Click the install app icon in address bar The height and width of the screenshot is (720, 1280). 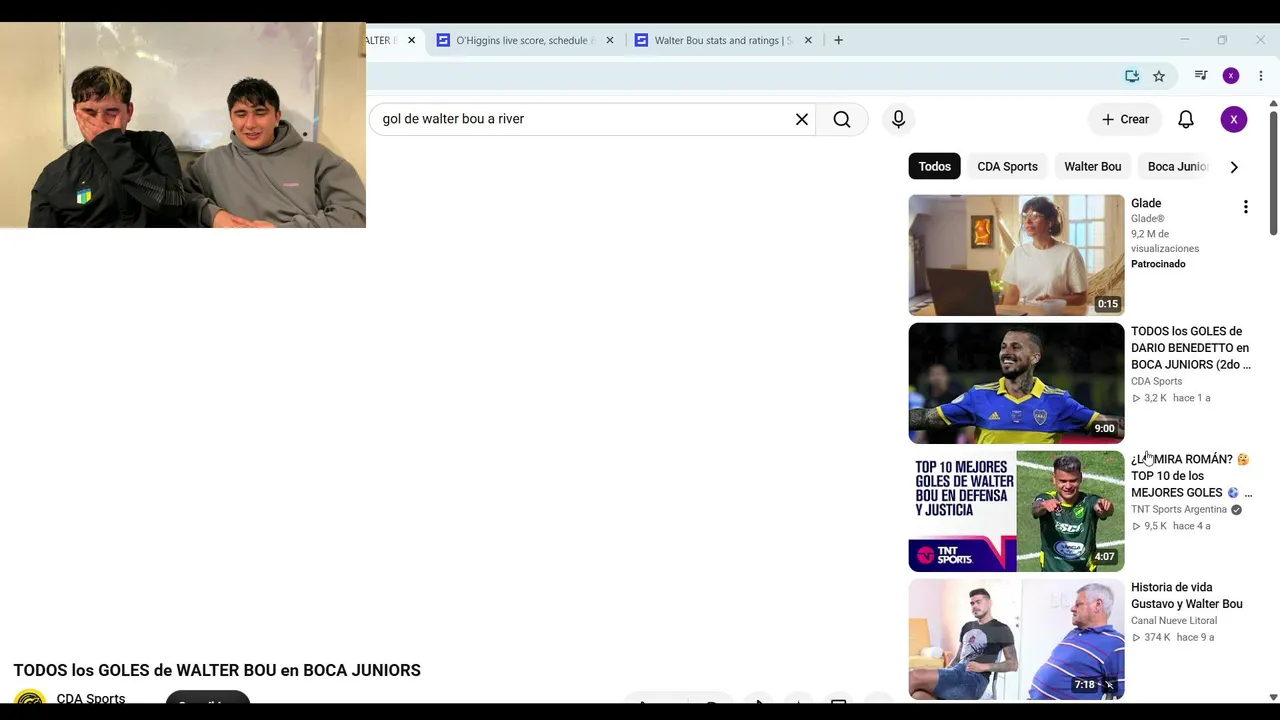[x=1132, y=76]
